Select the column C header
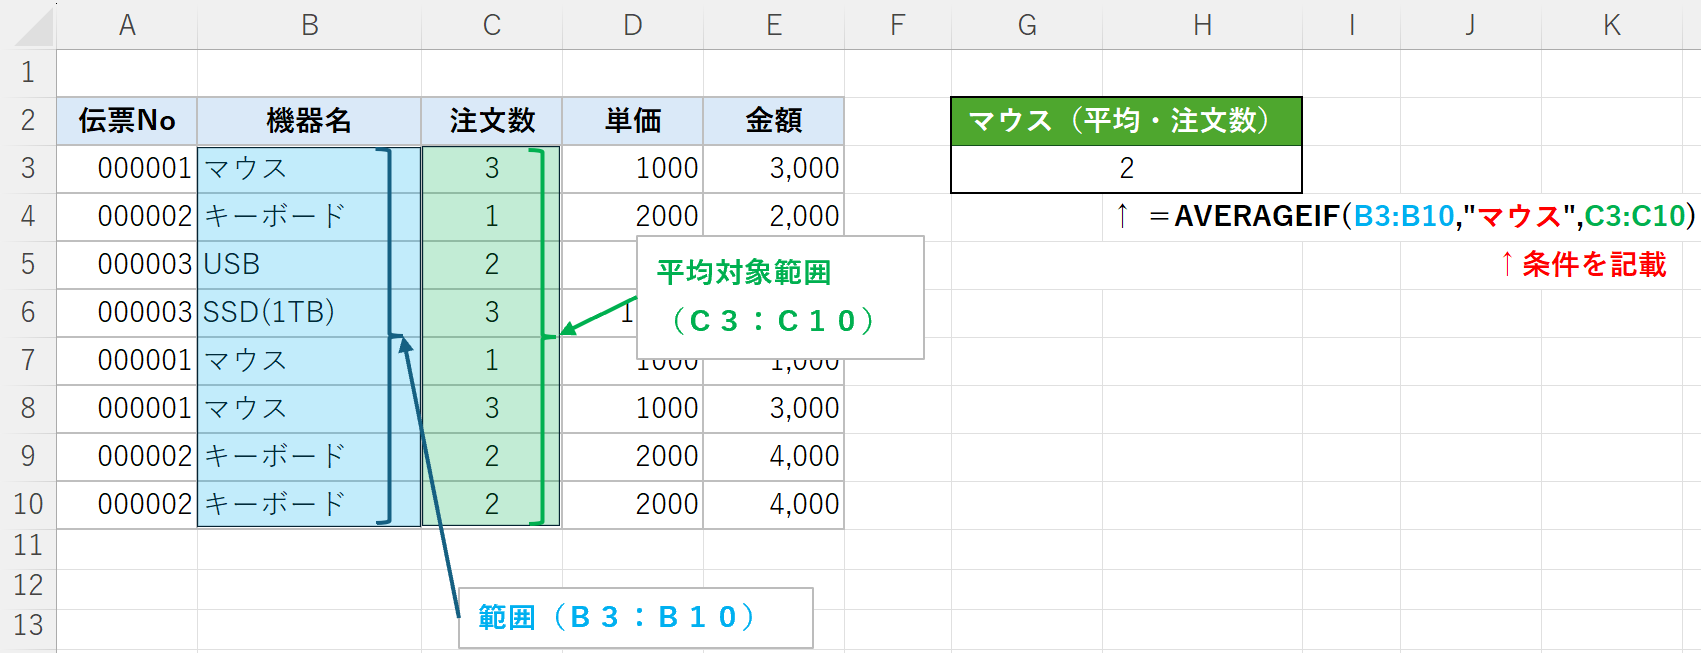This screenshot has width=1701, height=653. tap(491, 25)
